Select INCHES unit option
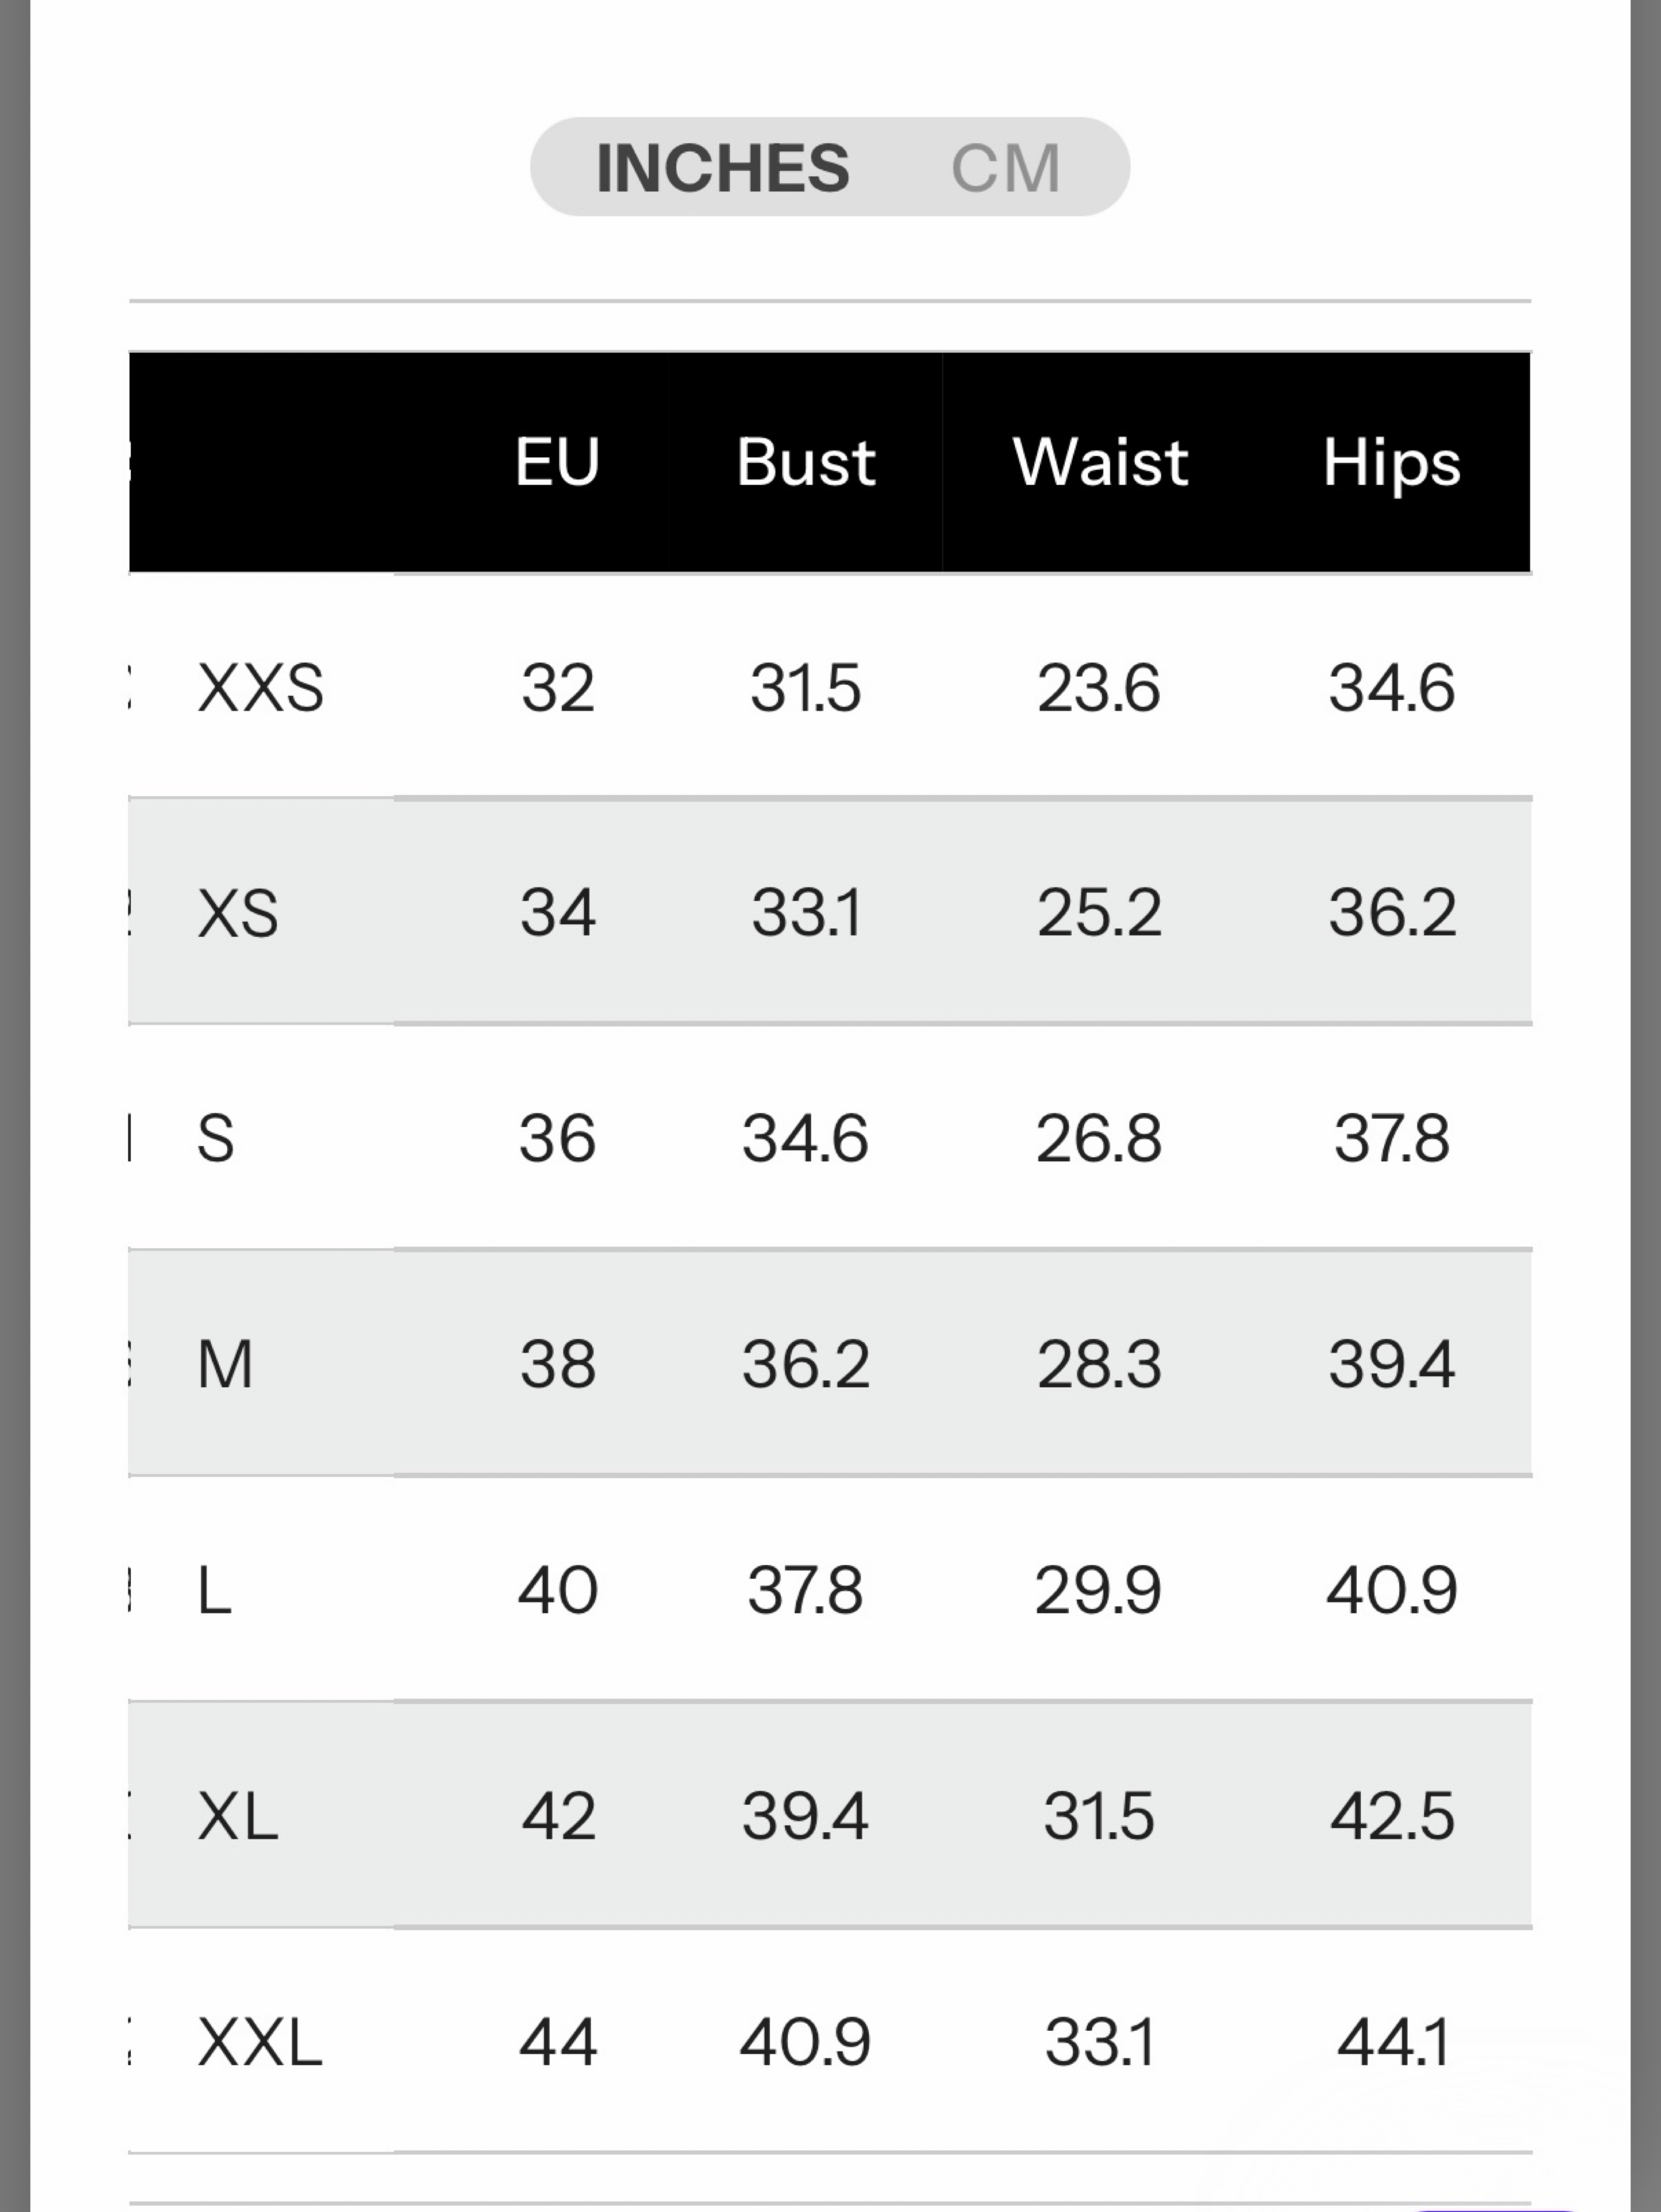The height and width of the screenshot is (2212, 1661). [722, 168]
